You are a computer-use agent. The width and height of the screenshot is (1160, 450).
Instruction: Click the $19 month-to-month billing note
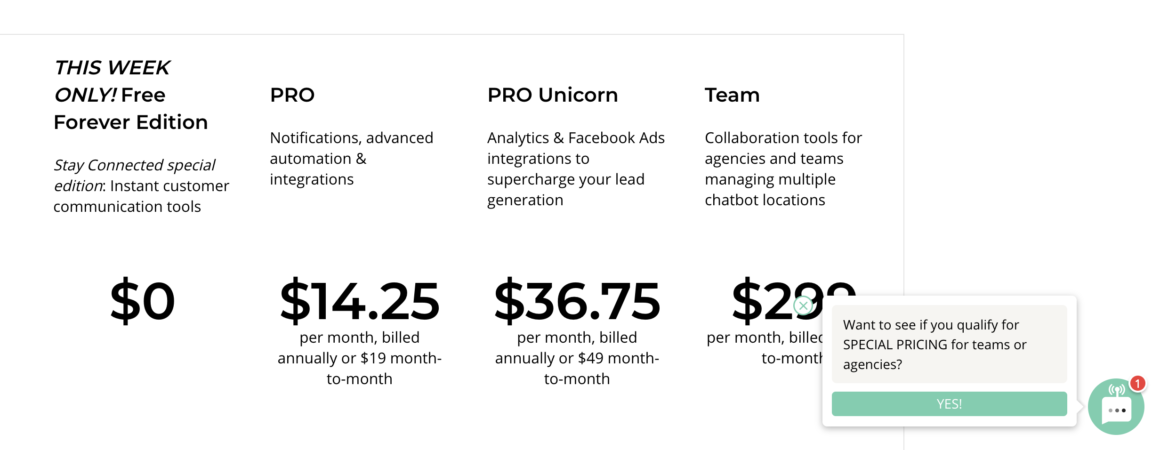359,358
